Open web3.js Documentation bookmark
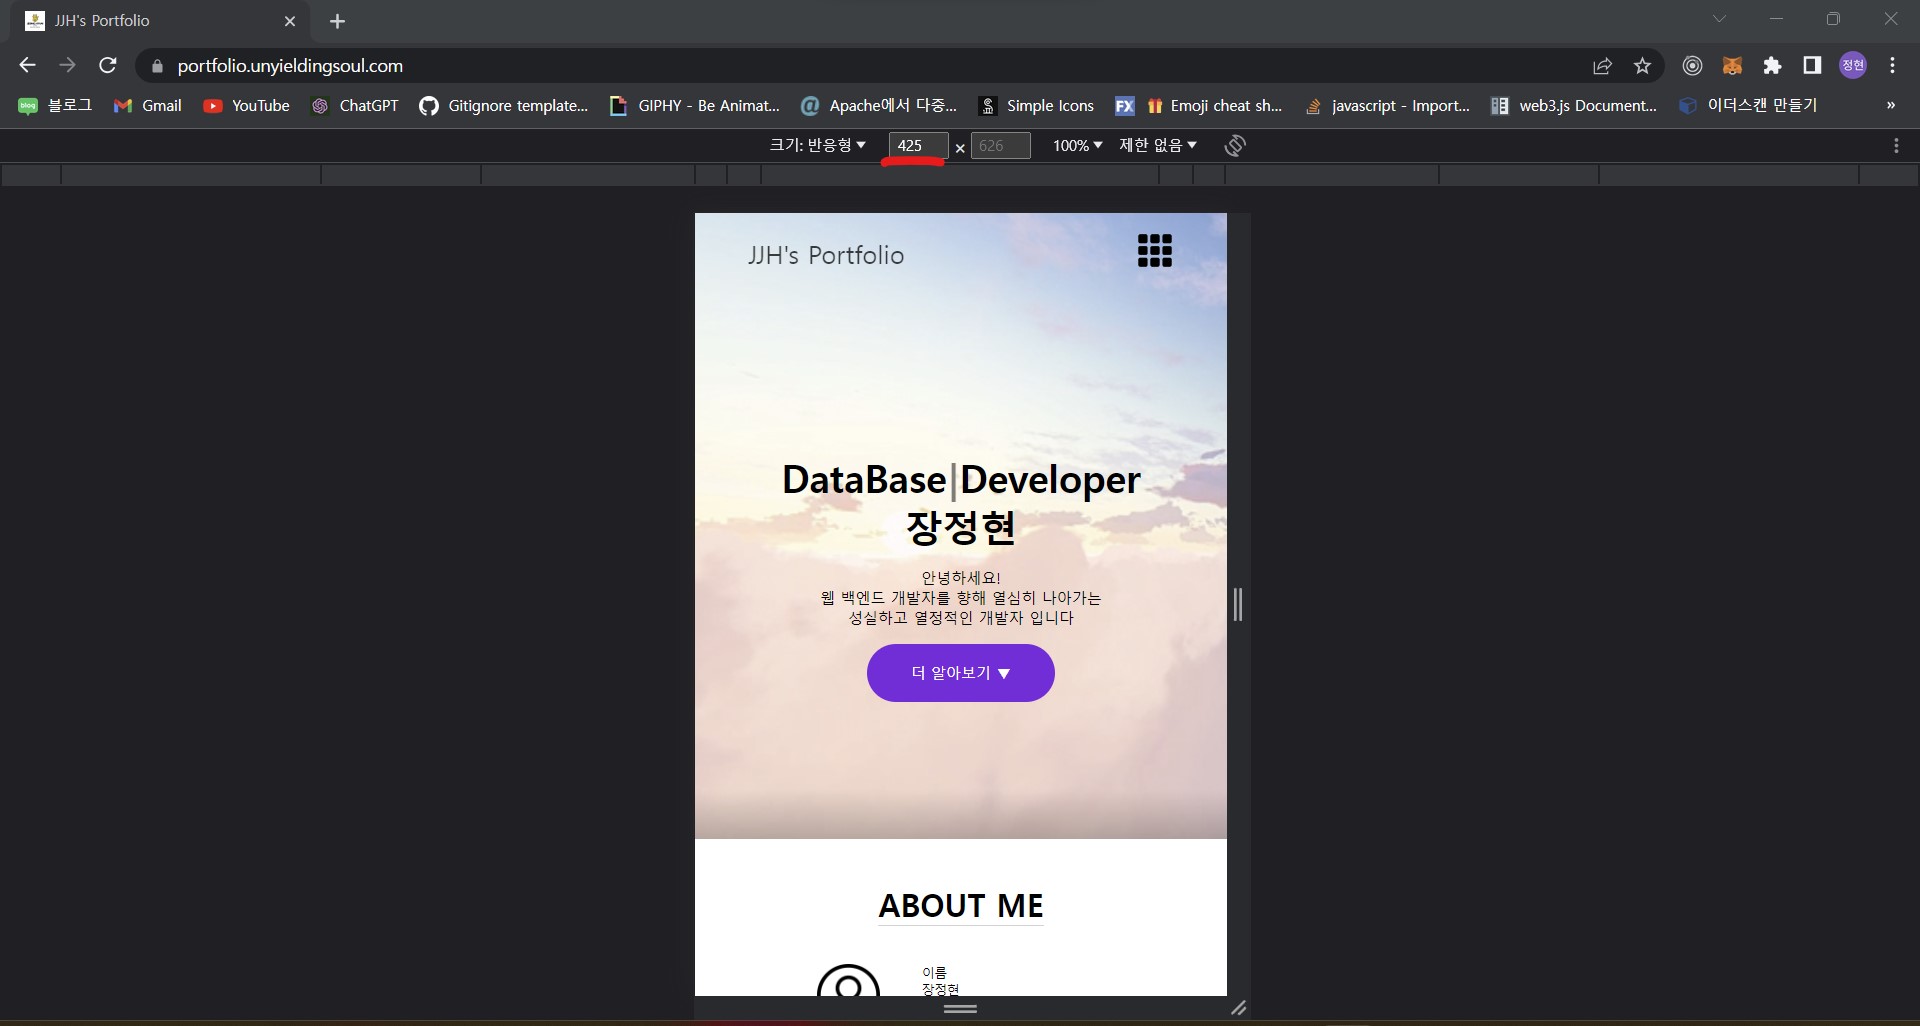This screenshot has height=1026, width=1920. pyautogui.click(x=1574, y=106)
